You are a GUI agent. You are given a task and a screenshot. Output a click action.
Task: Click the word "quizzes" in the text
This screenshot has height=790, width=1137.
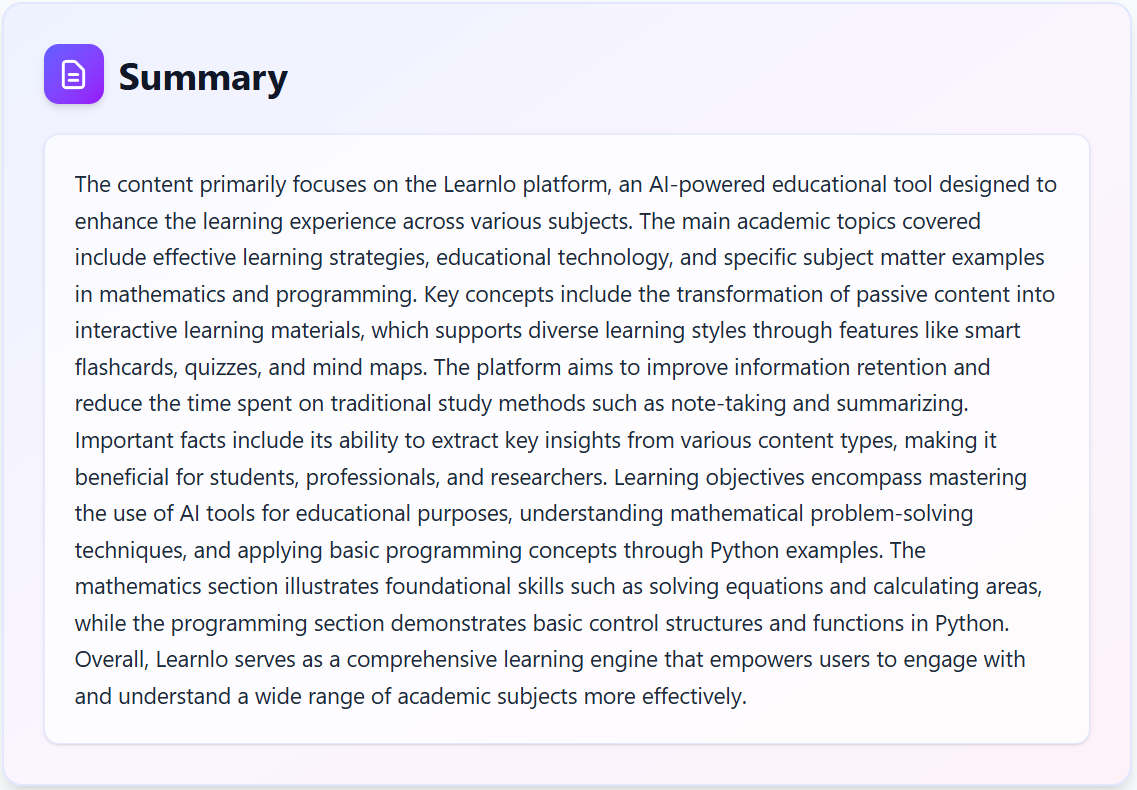click(225, 368)
